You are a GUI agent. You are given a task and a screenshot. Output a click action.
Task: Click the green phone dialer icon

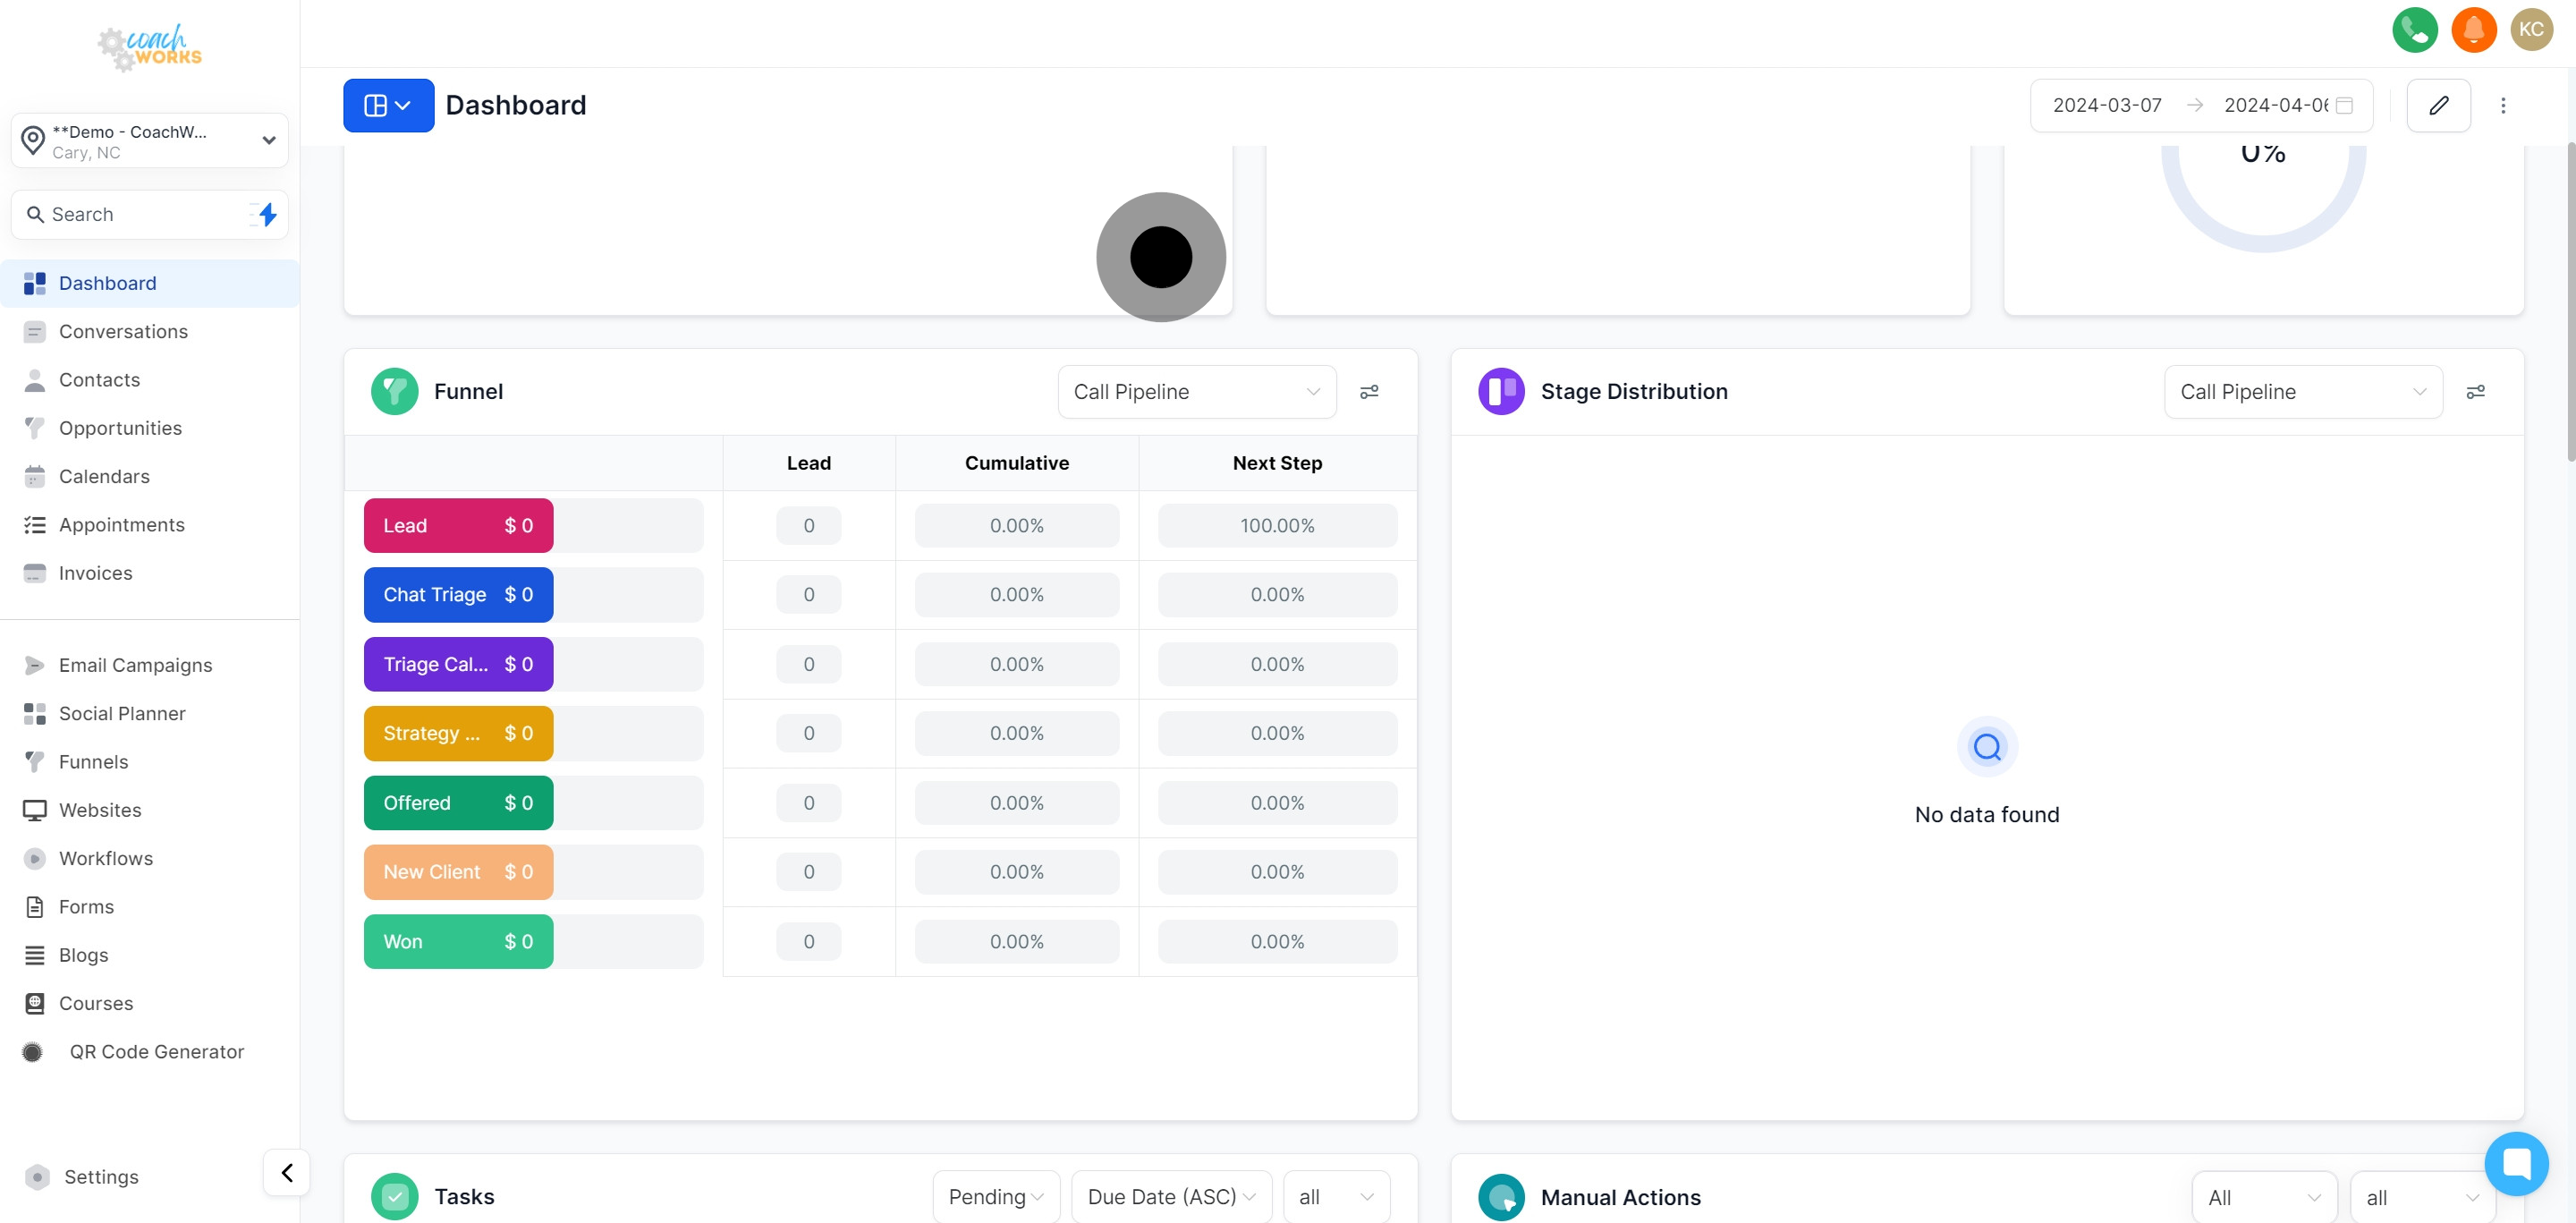pos(2414,29)
